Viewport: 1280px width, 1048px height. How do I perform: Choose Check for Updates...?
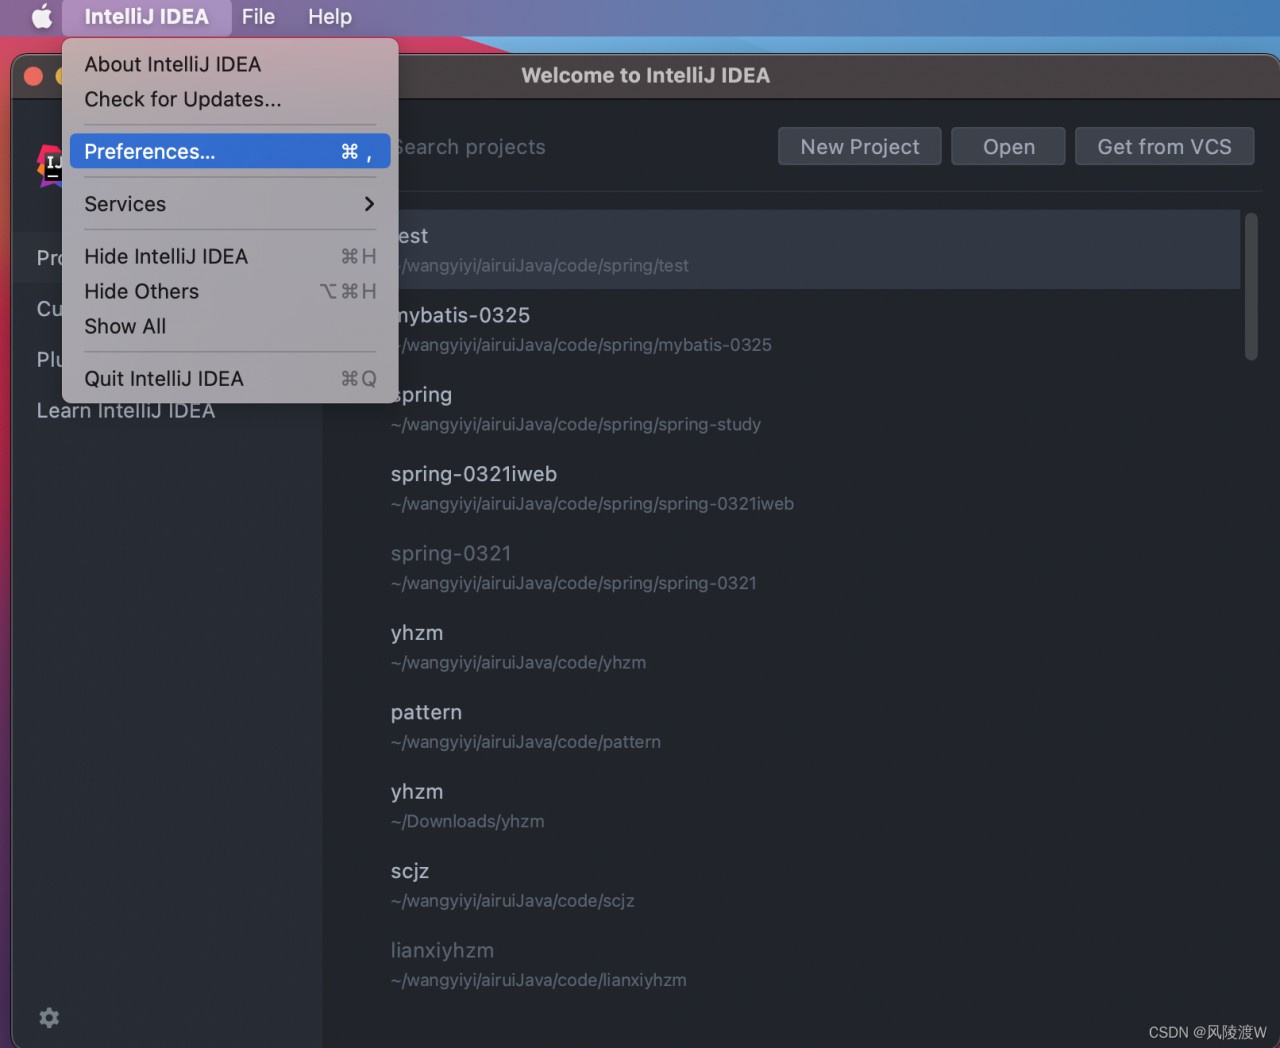(x=230, y=99)
